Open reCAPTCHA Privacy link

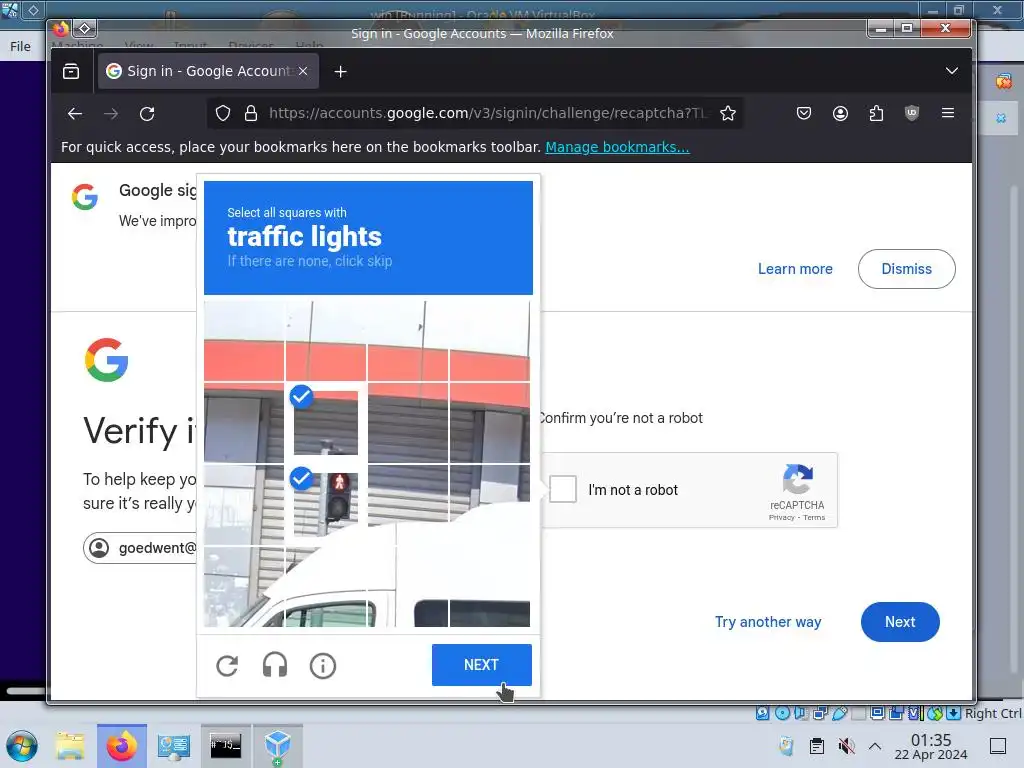coord(781,517)
